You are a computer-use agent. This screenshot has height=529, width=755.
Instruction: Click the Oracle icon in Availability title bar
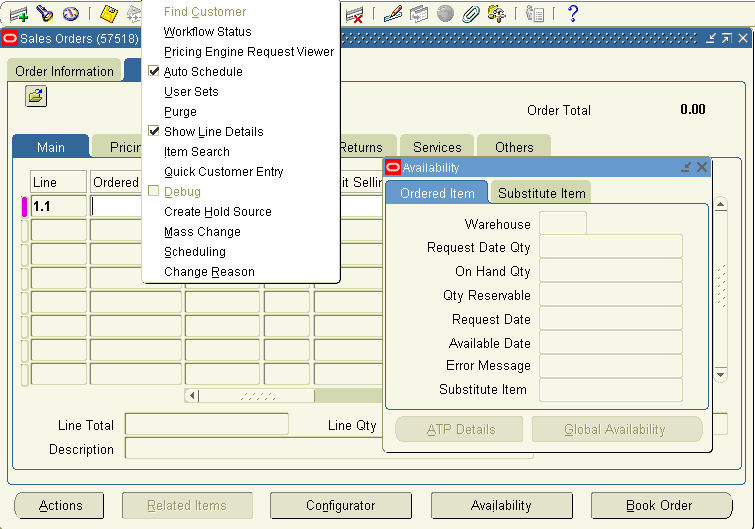(x=393, y=167)
